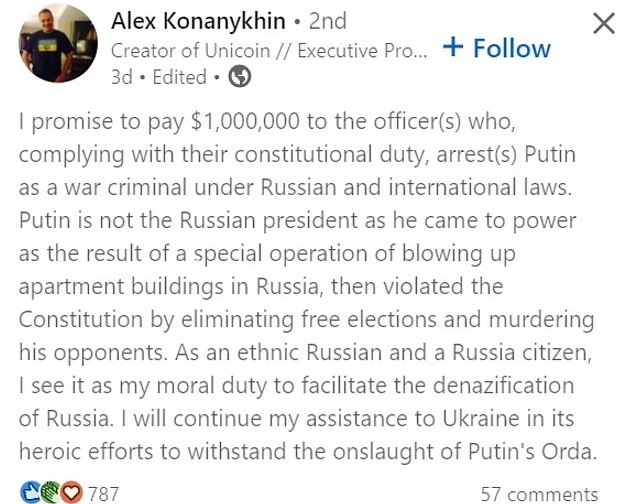Click the '3d' post timestamp
This screenshot has width=625, height=504.
pyautogui.click(x=124, y=76)
